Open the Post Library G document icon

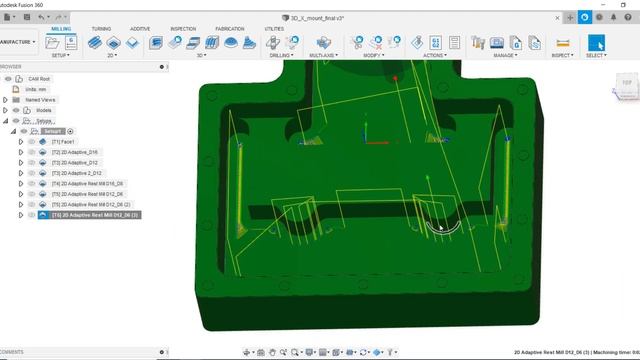click(516, 42)
